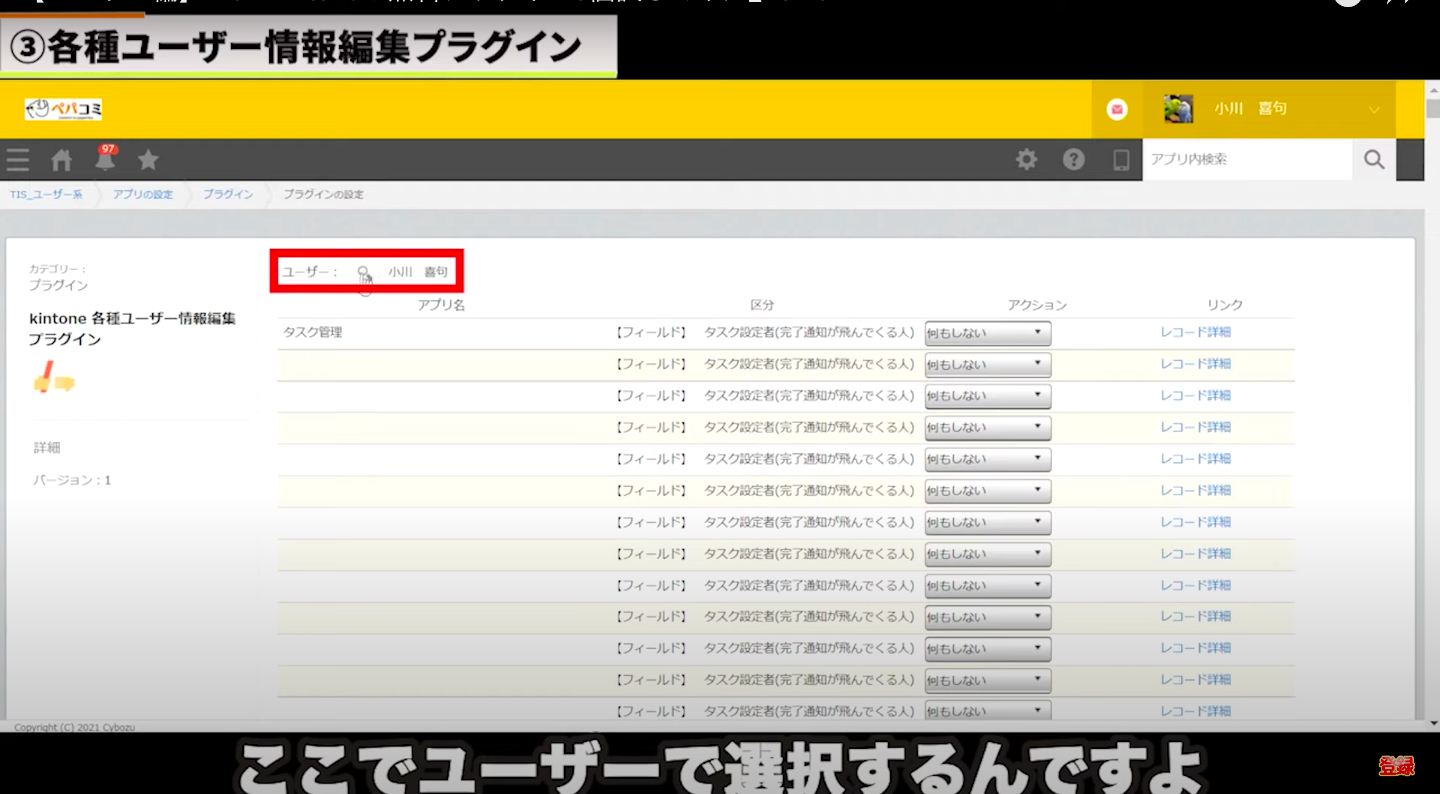Go to プラグイン breadcrumb

228,195
